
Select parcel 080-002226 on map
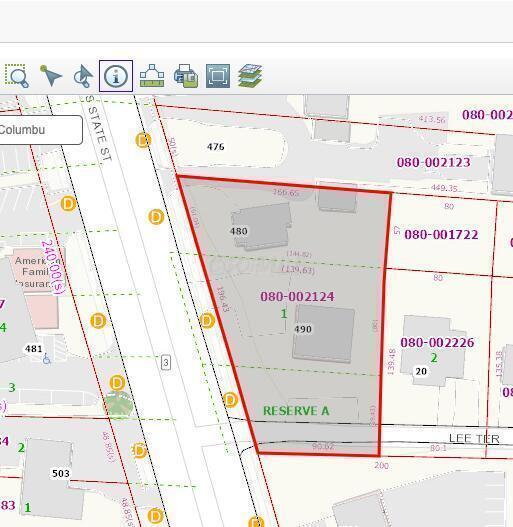coord(437,342)
